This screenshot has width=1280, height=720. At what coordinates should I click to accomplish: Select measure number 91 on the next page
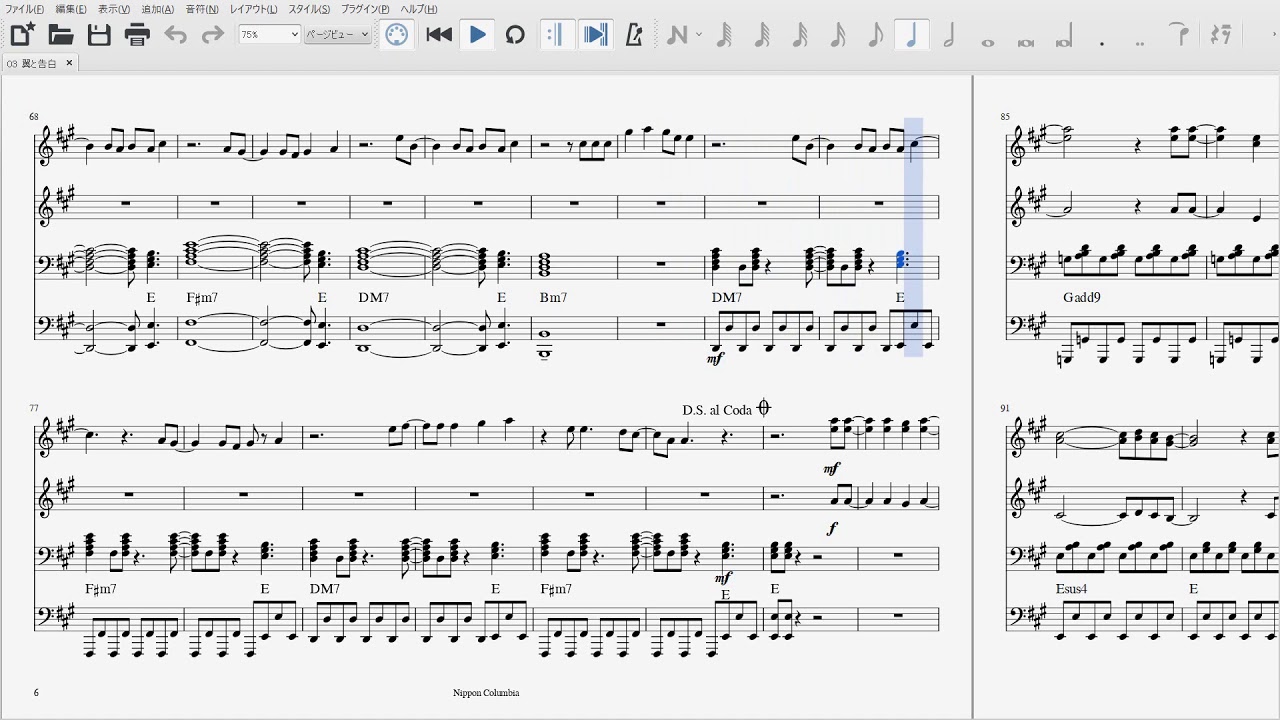tap(1005, 408)
